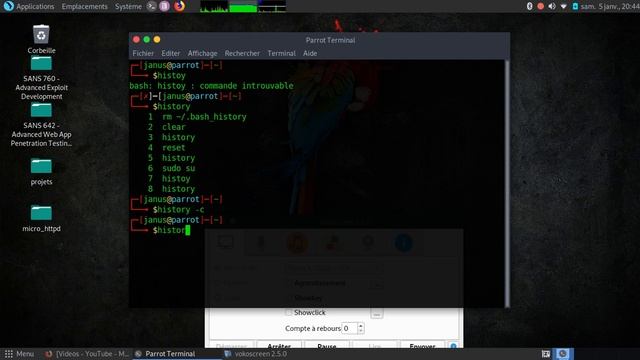Click the Arrêter button in vokoscreen
The height and width of the screenshot is (360, 640).
(x=280, y=345)
